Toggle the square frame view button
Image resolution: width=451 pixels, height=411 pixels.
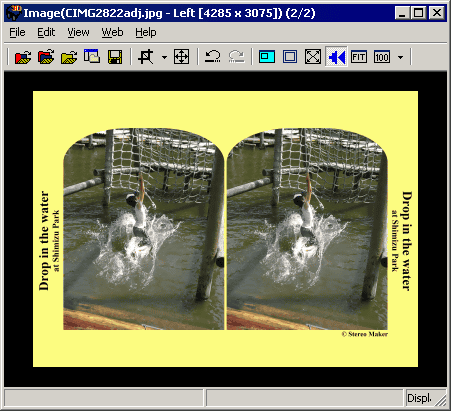(x=290, y=57)
